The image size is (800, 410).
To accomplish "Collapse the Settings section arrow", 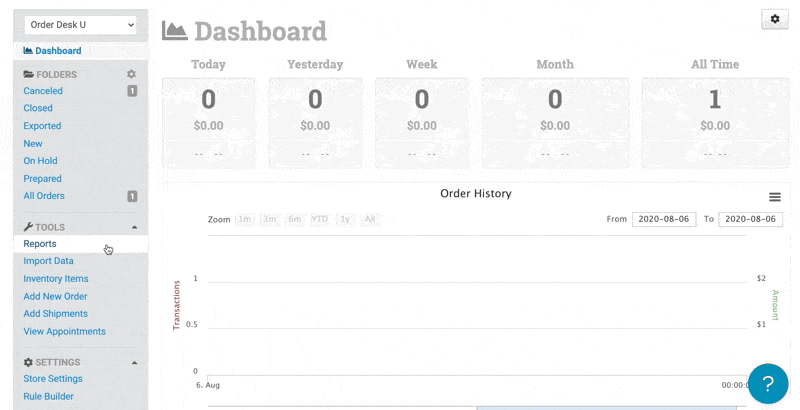I will coord(134,363).
